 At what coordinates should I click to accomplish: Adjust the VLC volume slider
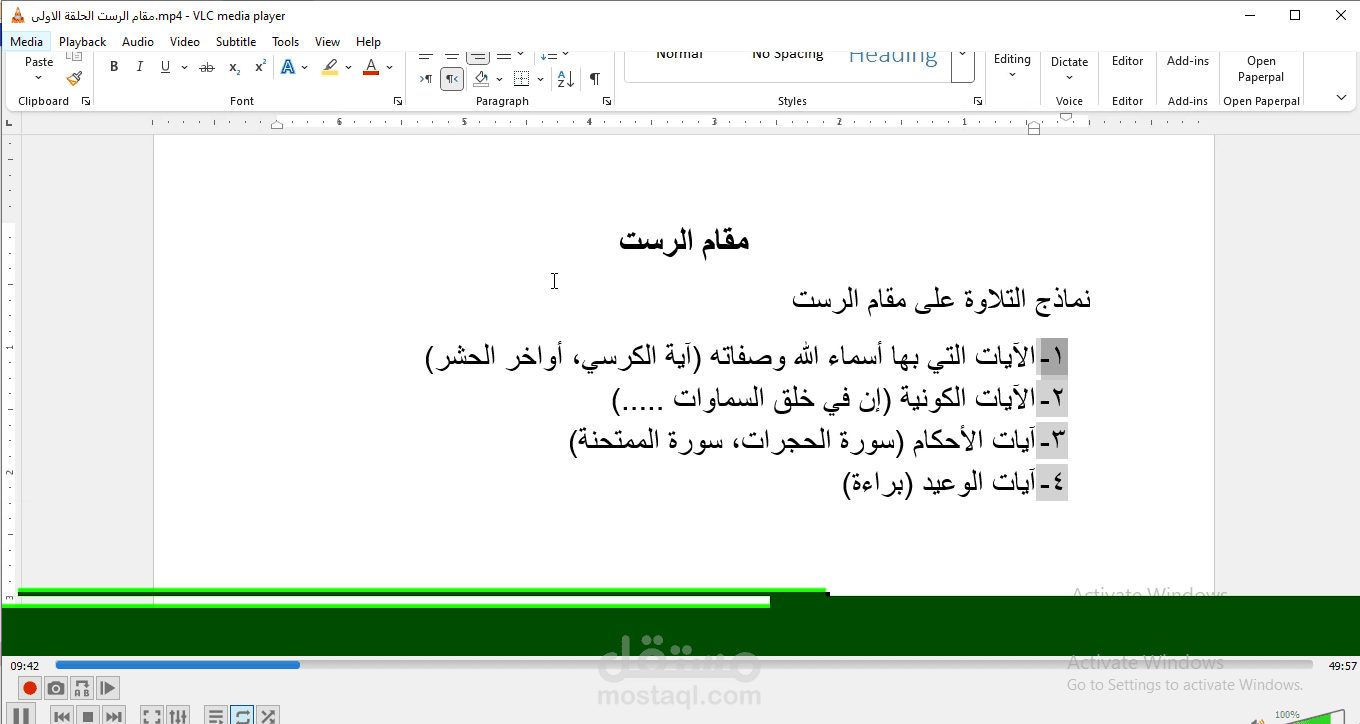tap(1317, 716)
